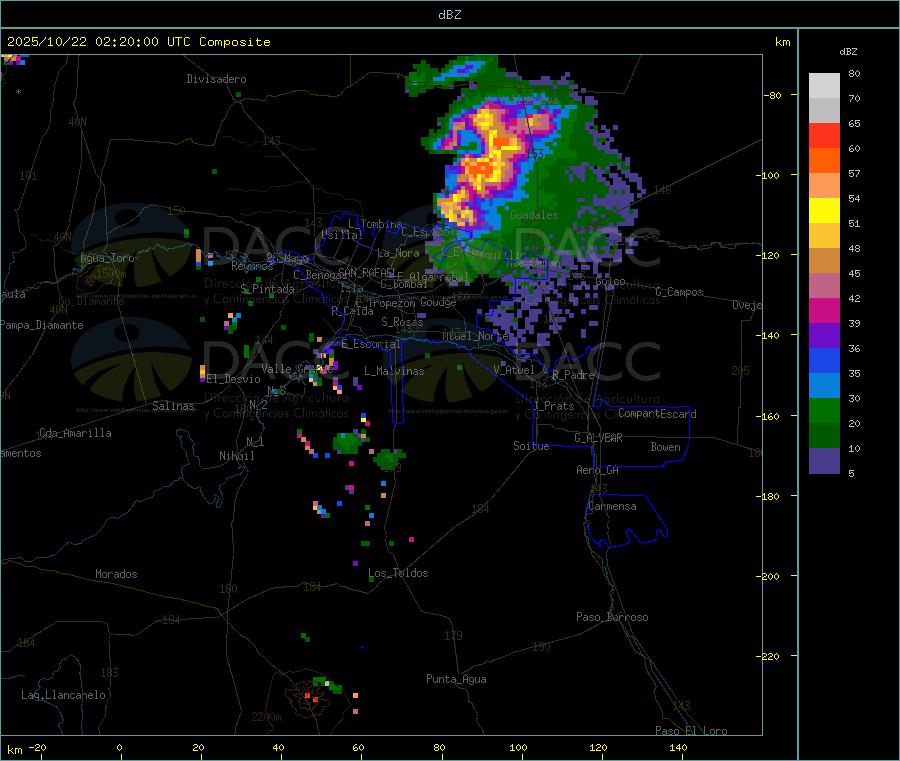
Task: Click the E_Escorial map label
Action: click(x=371, y=344)
